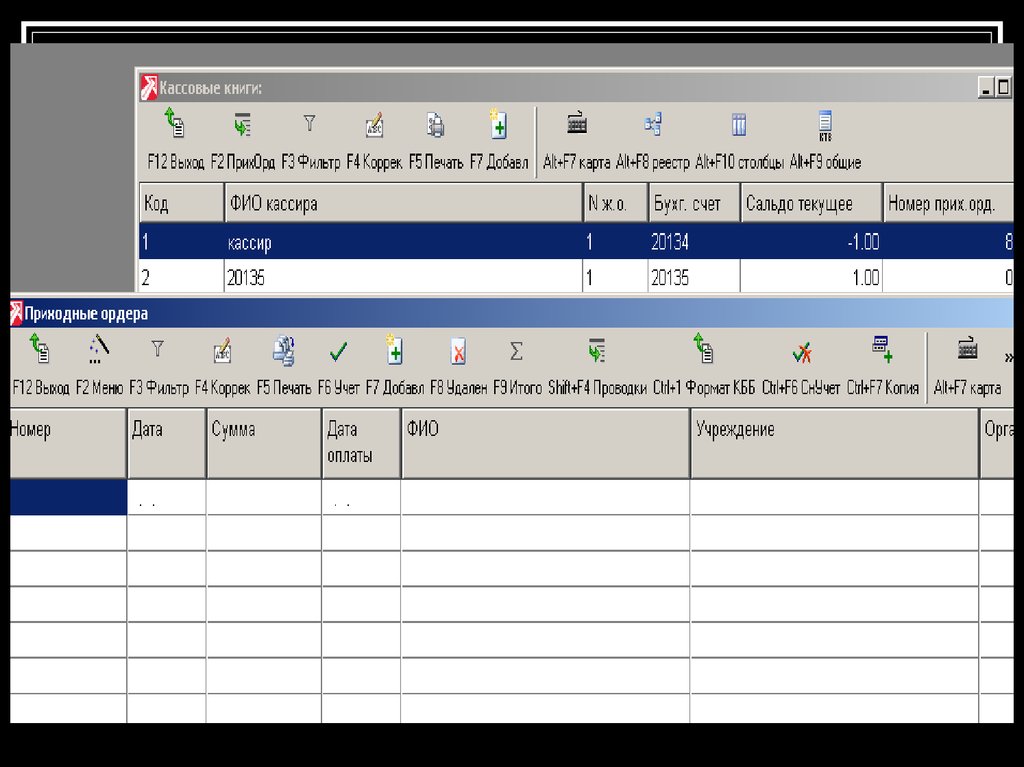1024x767 pixels.
Task: Open Alt+F9 общие settings icon
Action: tap(825, 126)
